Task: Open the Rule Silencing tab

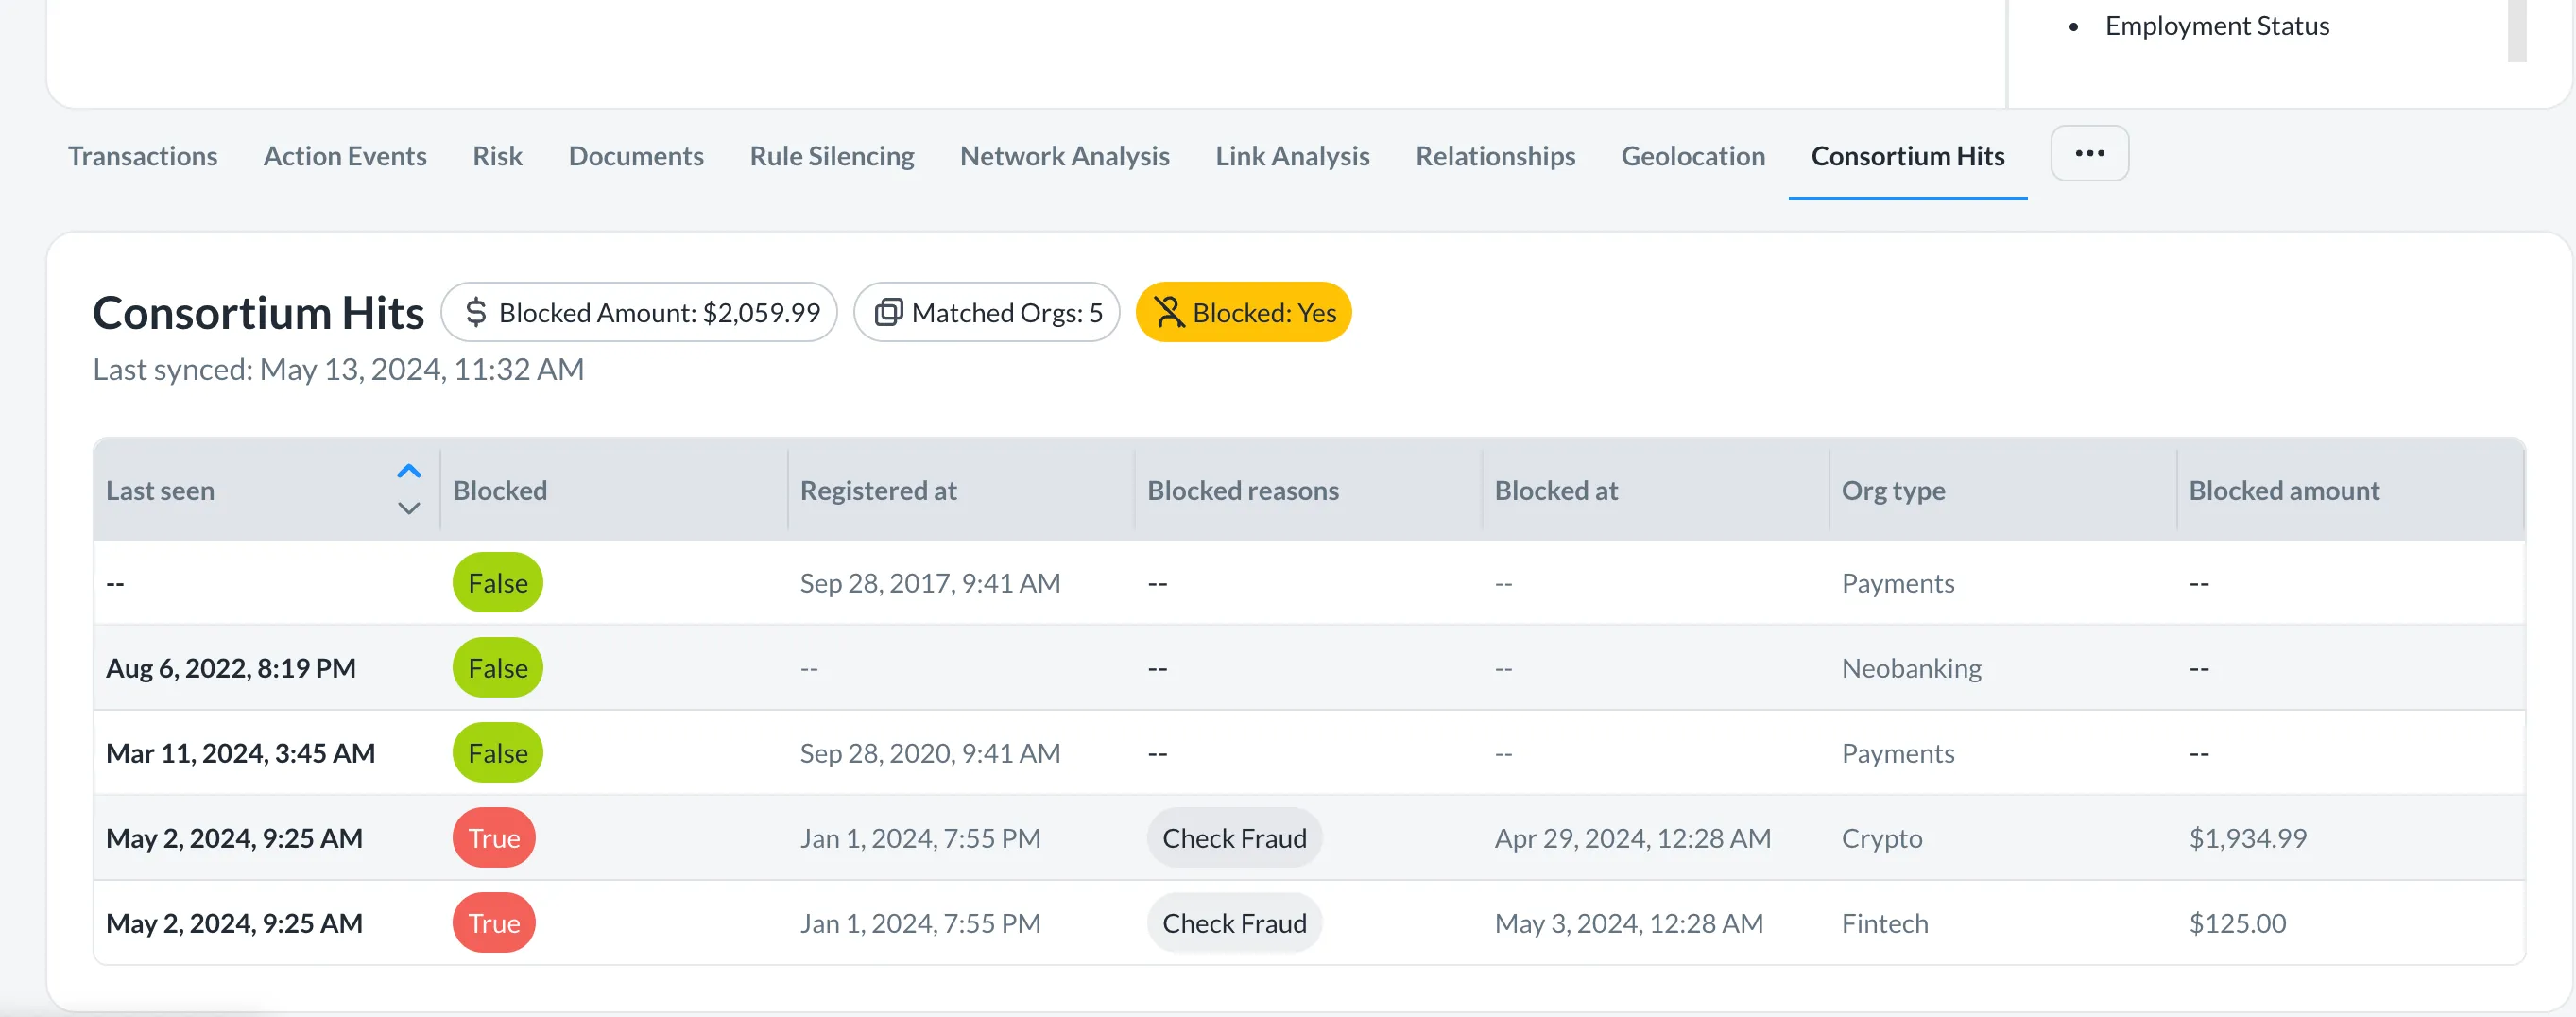Action: pos(832,156)
